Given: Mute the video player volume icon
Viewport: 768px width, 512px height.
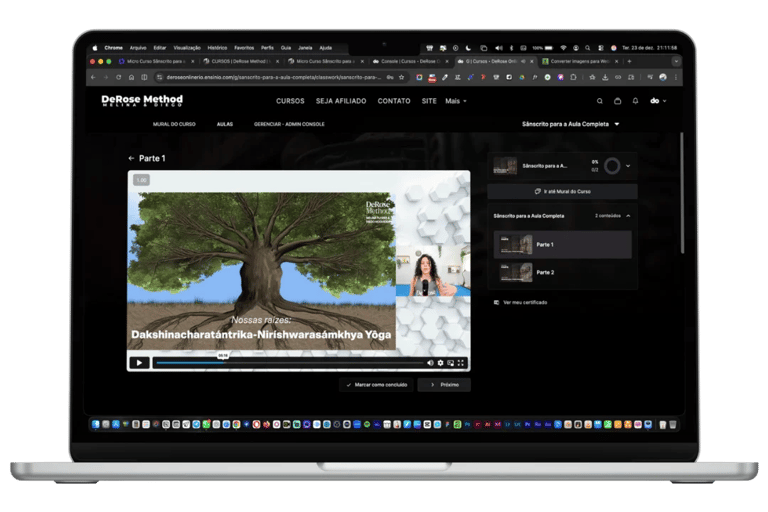Looking at the screenshot, I should (430, 363).
